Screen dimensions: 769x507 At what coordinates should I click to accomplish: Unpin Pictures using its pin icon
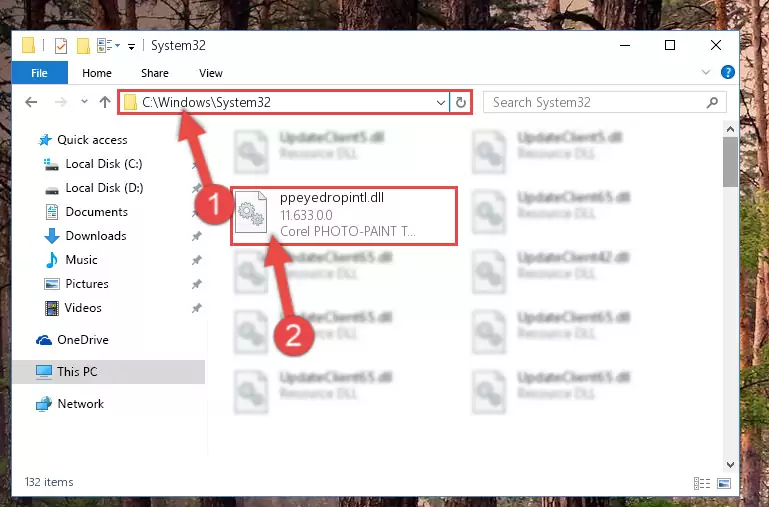click(x=197, y=284)
